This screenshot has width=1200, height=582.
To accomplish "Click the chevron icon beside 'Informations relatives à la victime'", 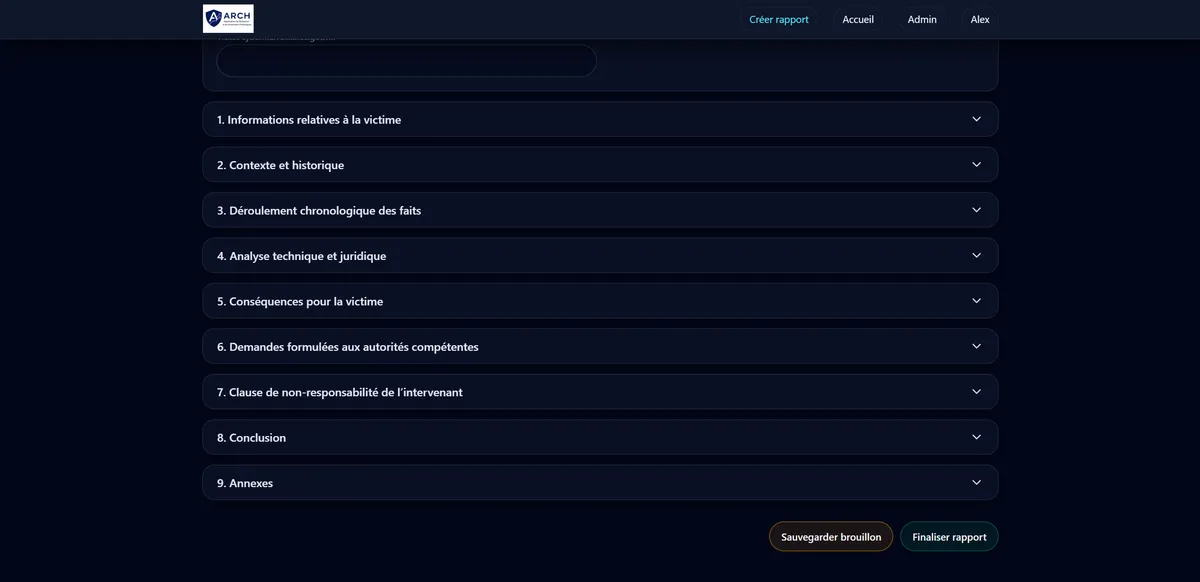I will 976,118.
